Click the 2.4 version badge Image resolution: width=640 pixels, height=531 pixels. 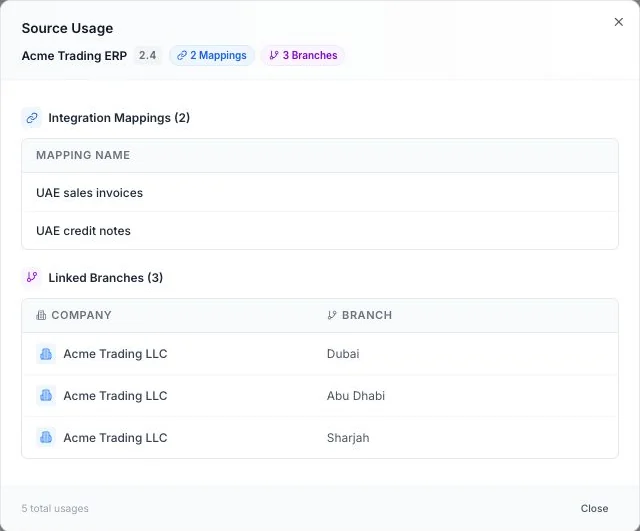click(147, 55)
